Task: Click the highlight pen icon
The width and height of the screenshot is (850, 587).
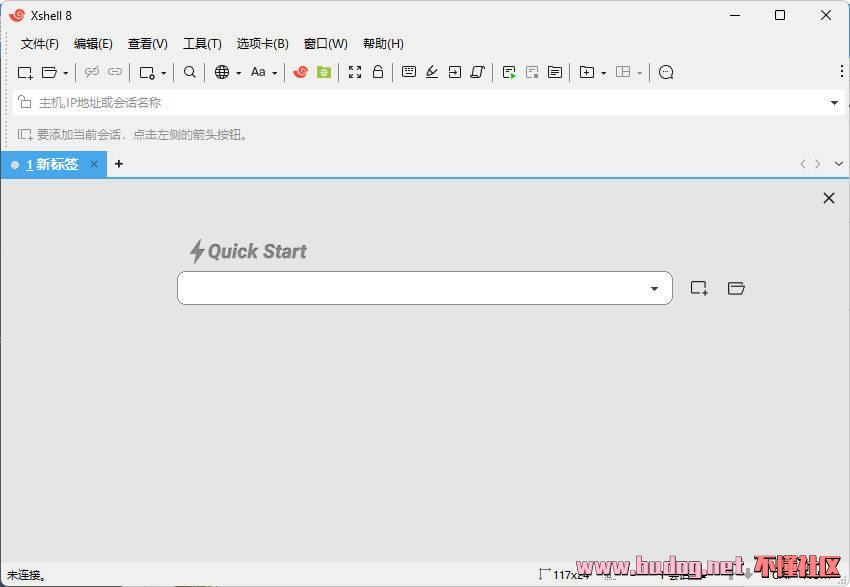Action: [432, 72]
